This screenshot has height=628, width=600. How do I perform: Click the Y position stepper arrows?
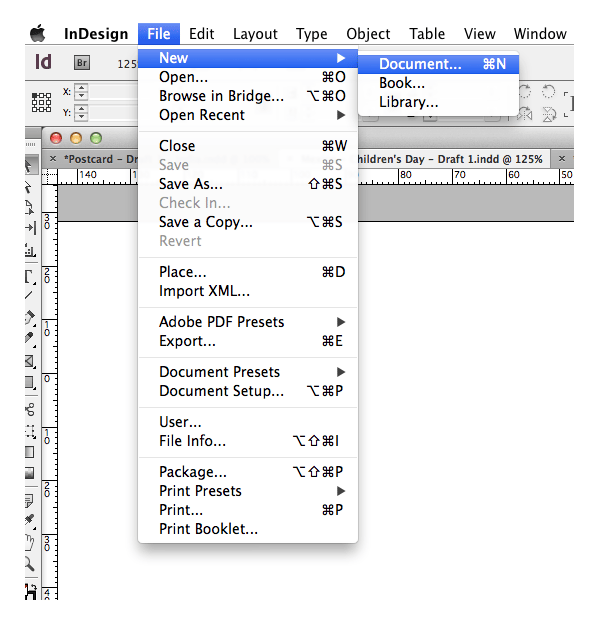click(81, 113)
